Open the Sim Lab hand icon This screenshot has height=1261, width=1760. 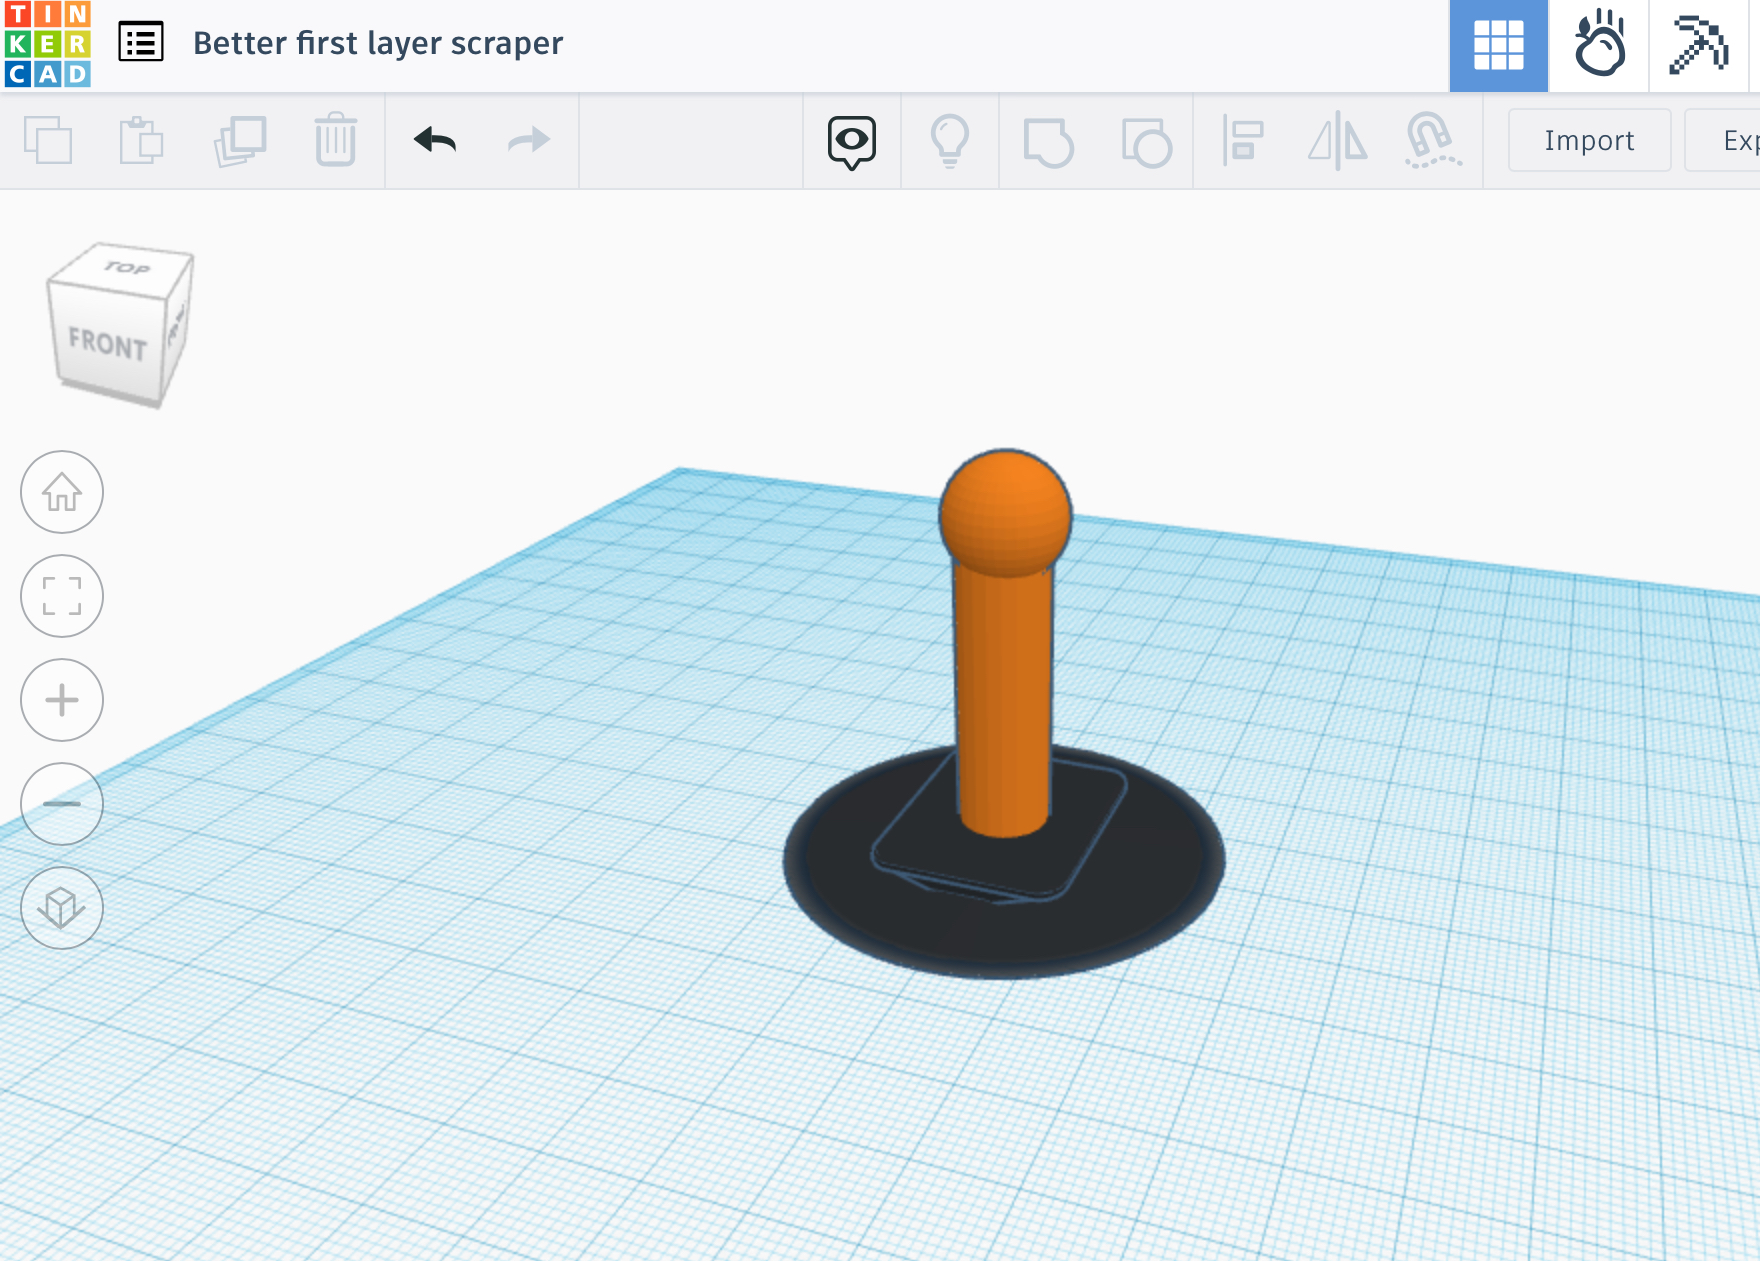(x=1598, y=45)
